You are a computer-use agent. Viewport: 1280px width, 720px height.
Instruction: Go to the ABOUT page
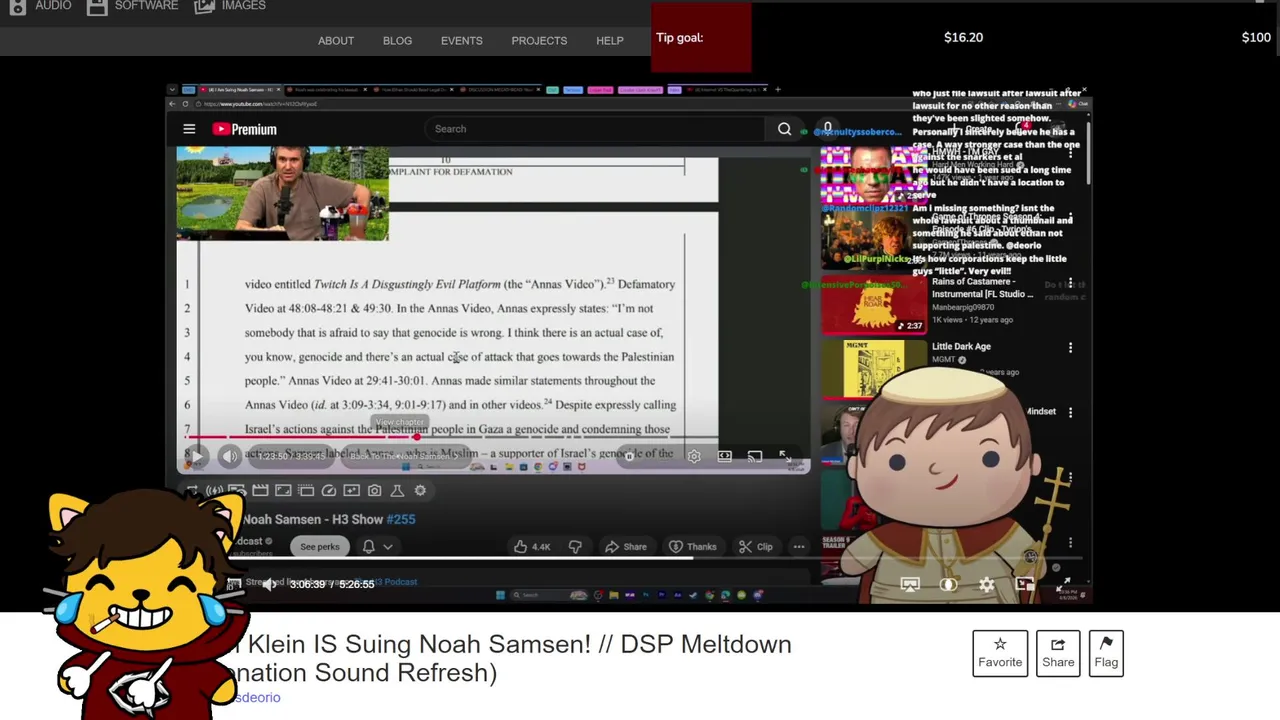(336, 41)
